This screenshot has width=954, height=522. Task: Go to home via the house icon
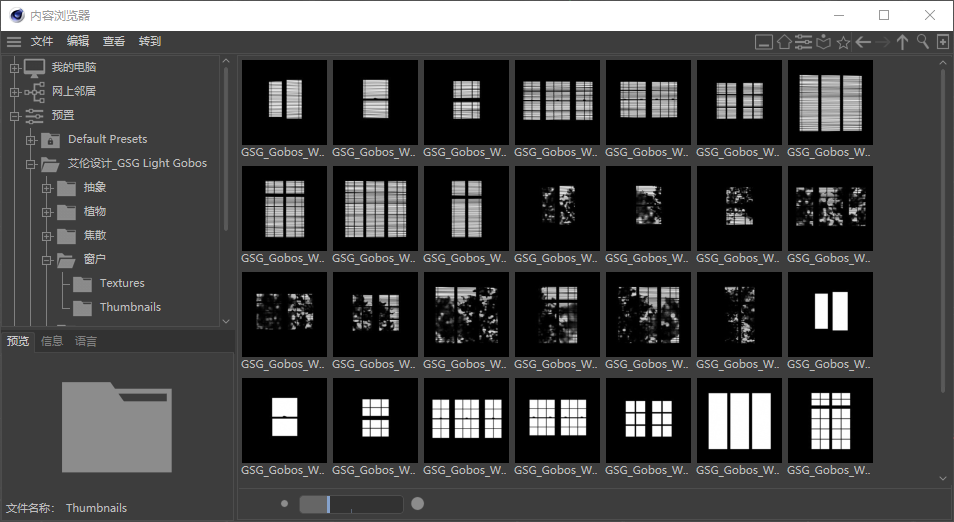coord(784,42)
